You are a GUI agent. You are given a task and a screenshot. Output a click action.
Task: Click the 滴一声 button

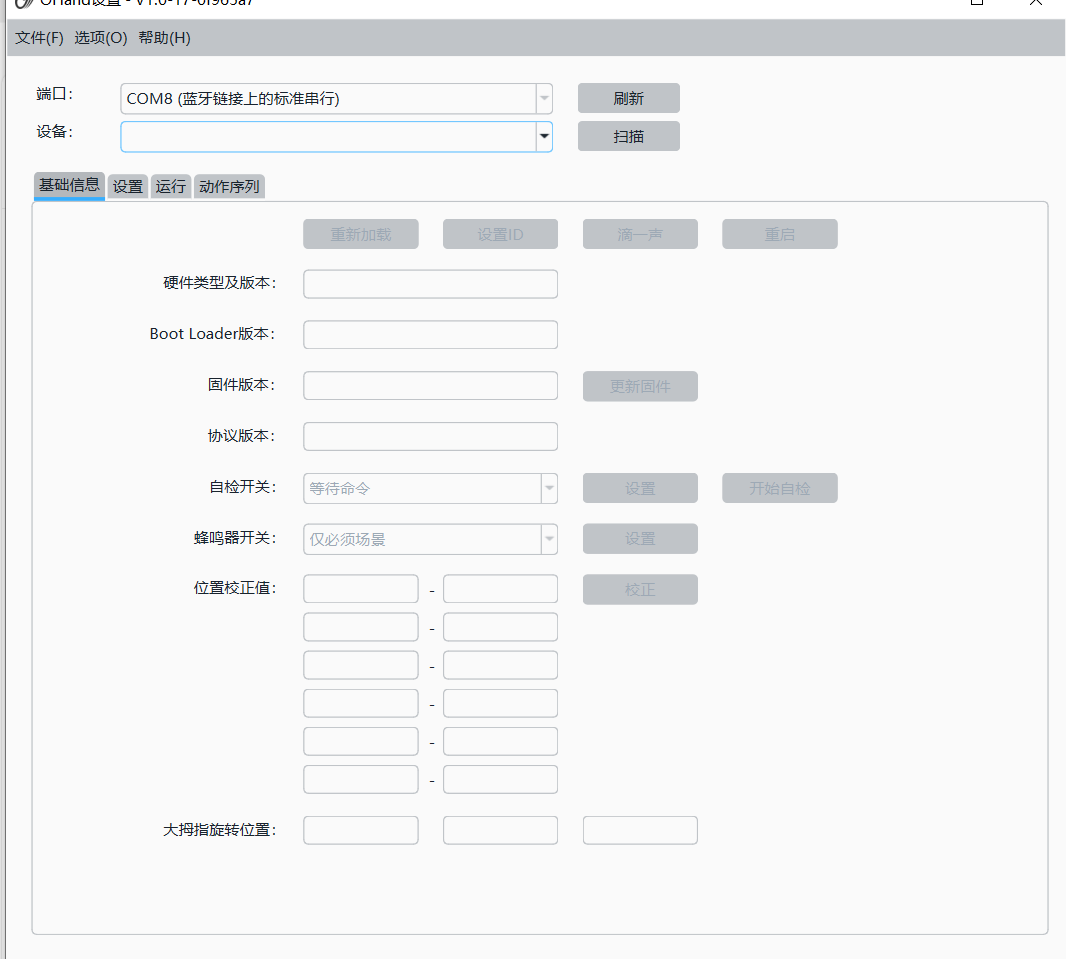tap(640, 234)
